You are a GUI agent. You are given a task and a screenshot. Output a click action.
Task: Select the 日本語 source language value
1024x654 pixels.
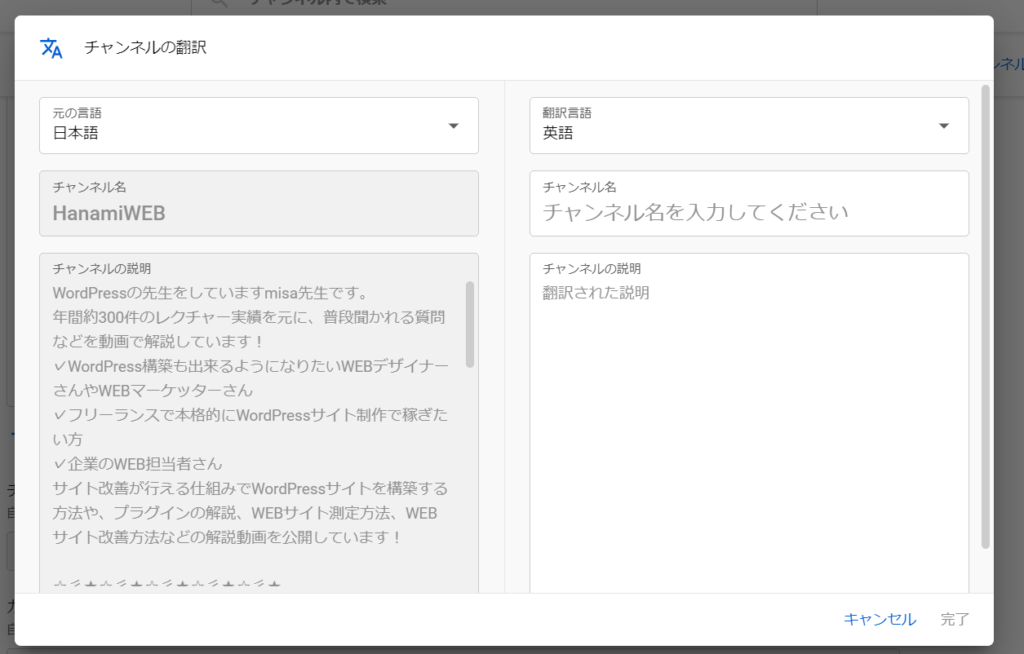[x=76, y=133]
